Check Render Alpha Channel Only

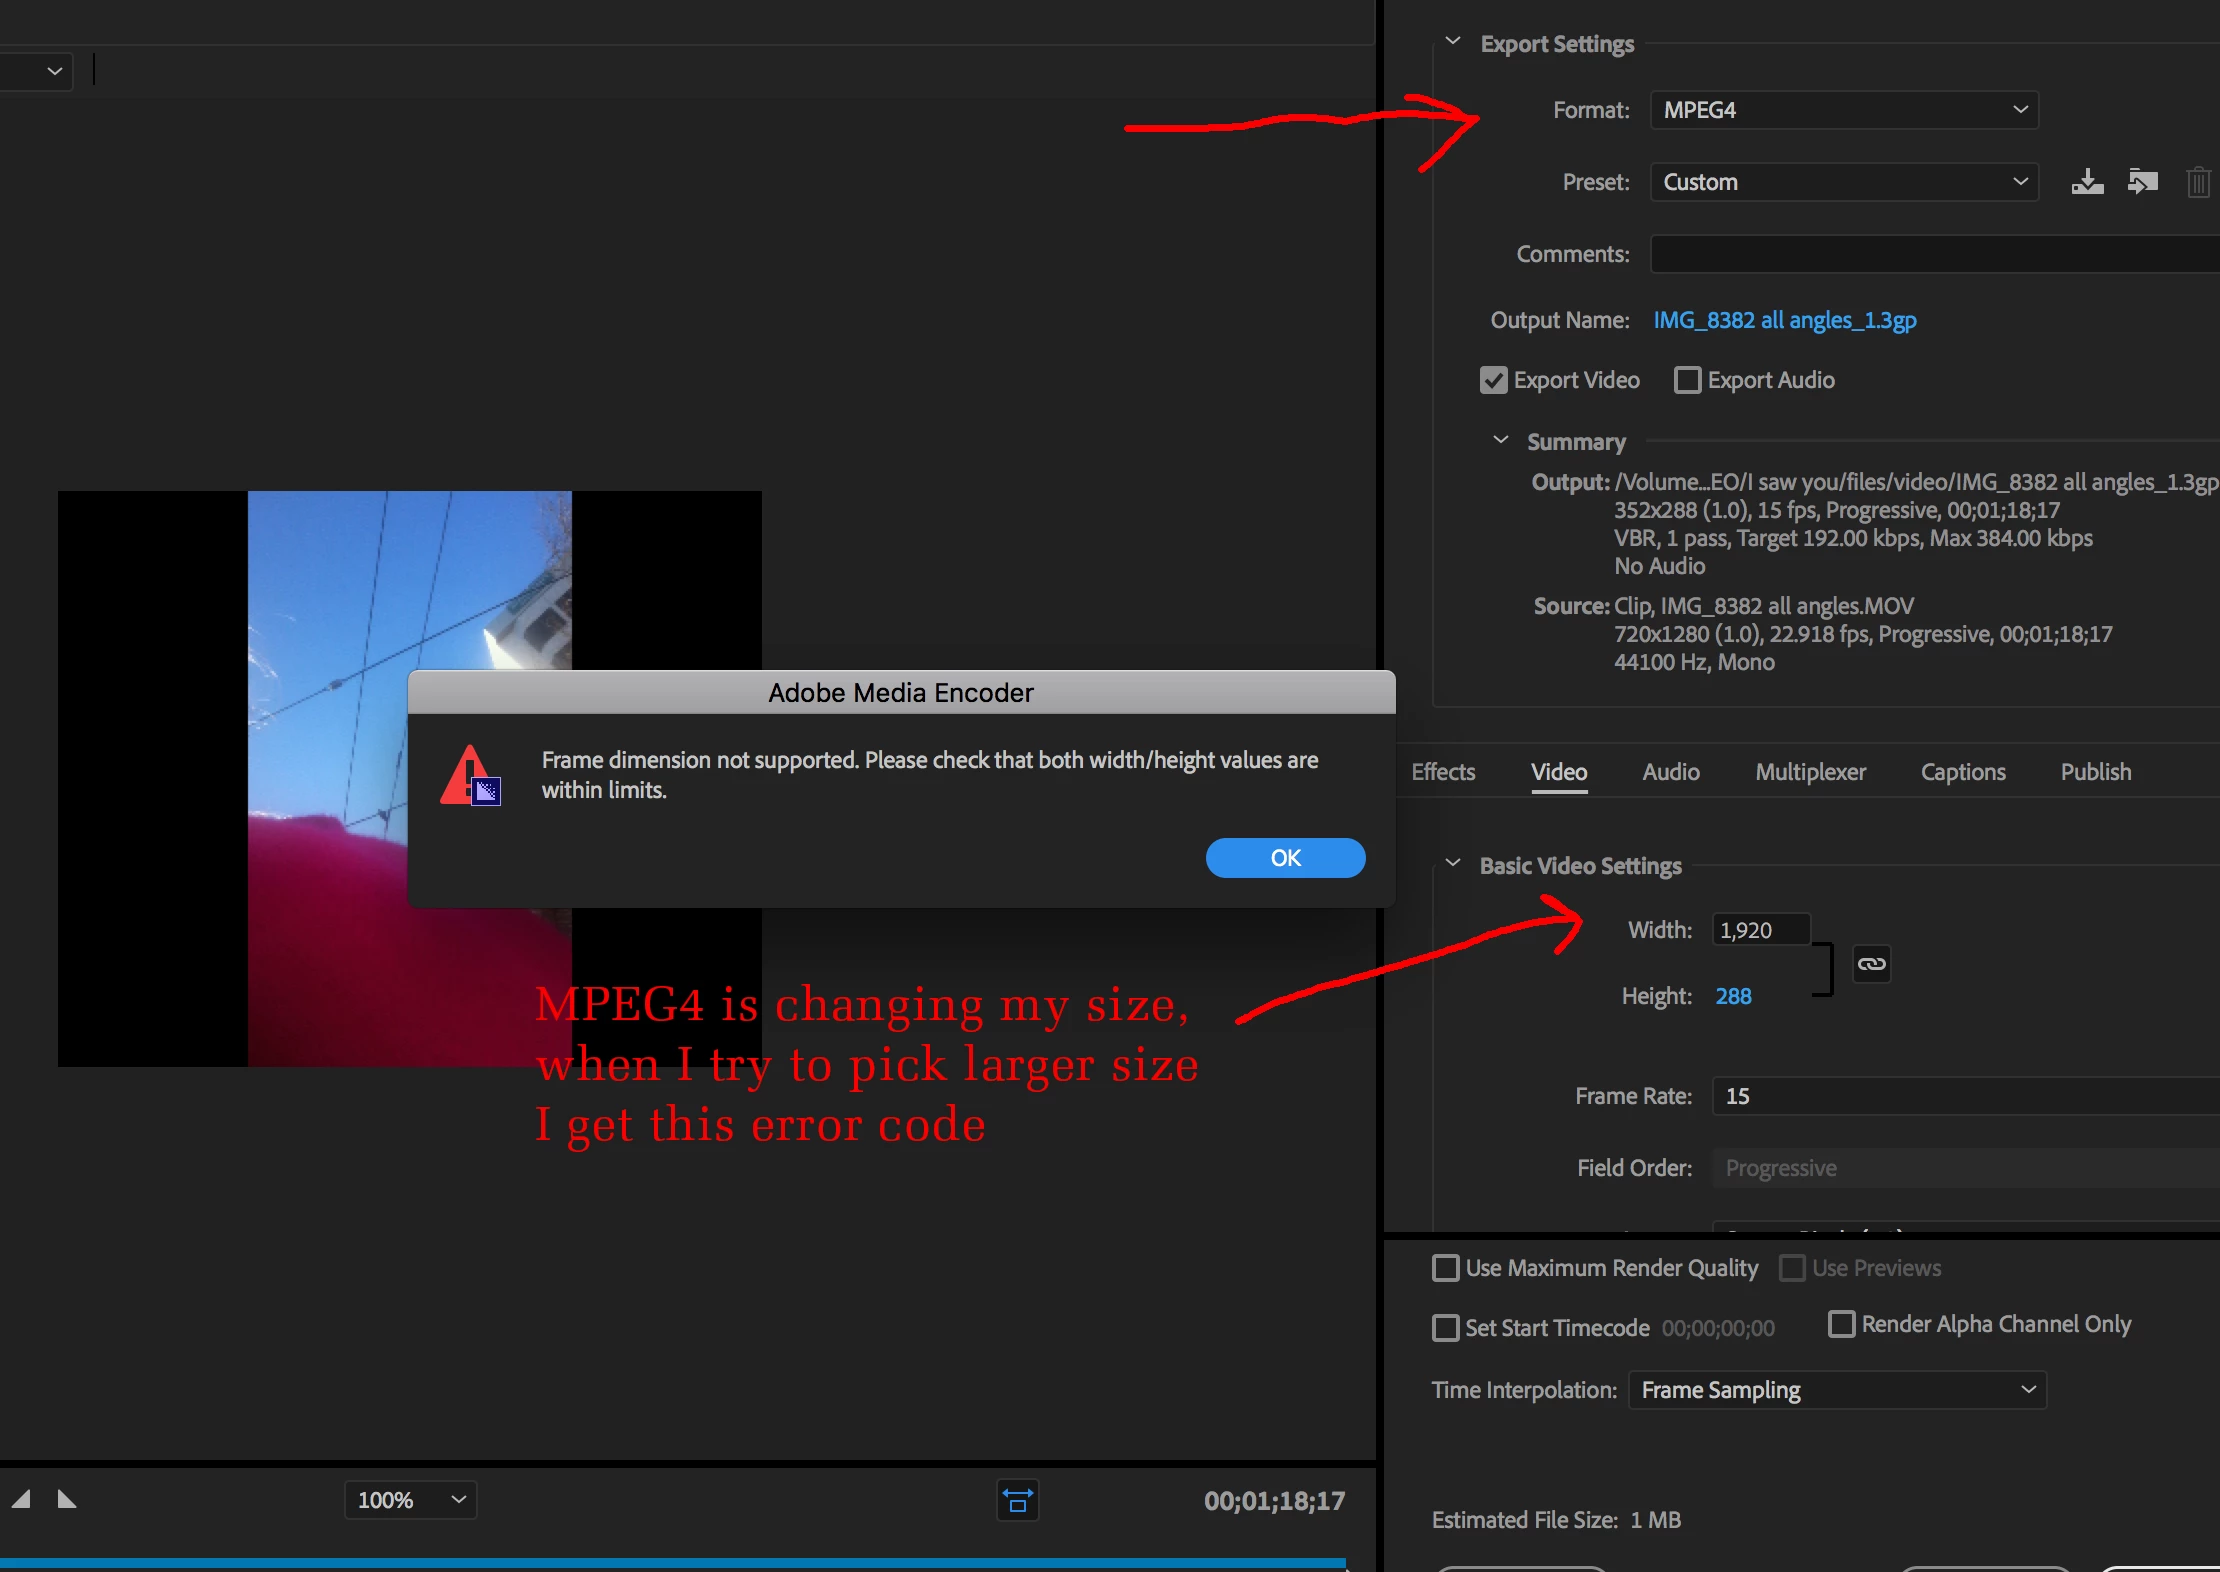(x=1841, y=1325)
